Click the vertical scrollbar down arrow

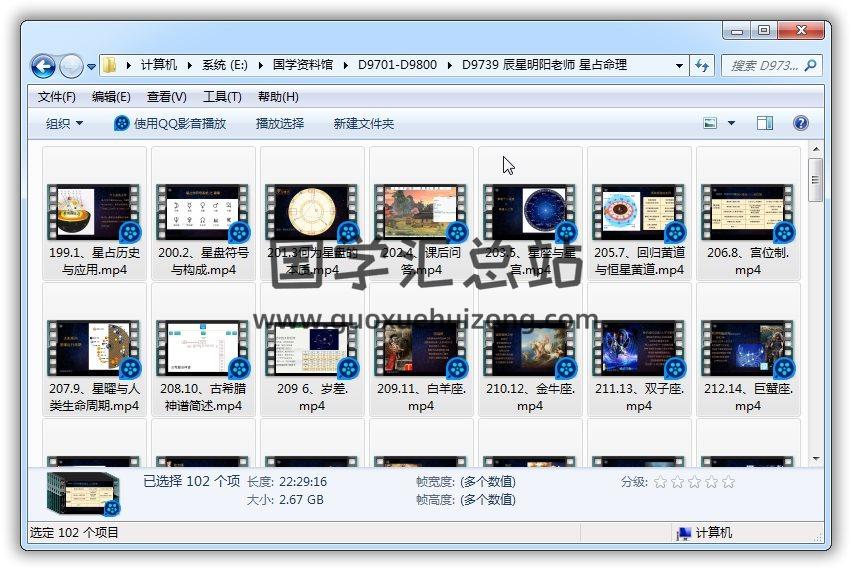[816, 458]
